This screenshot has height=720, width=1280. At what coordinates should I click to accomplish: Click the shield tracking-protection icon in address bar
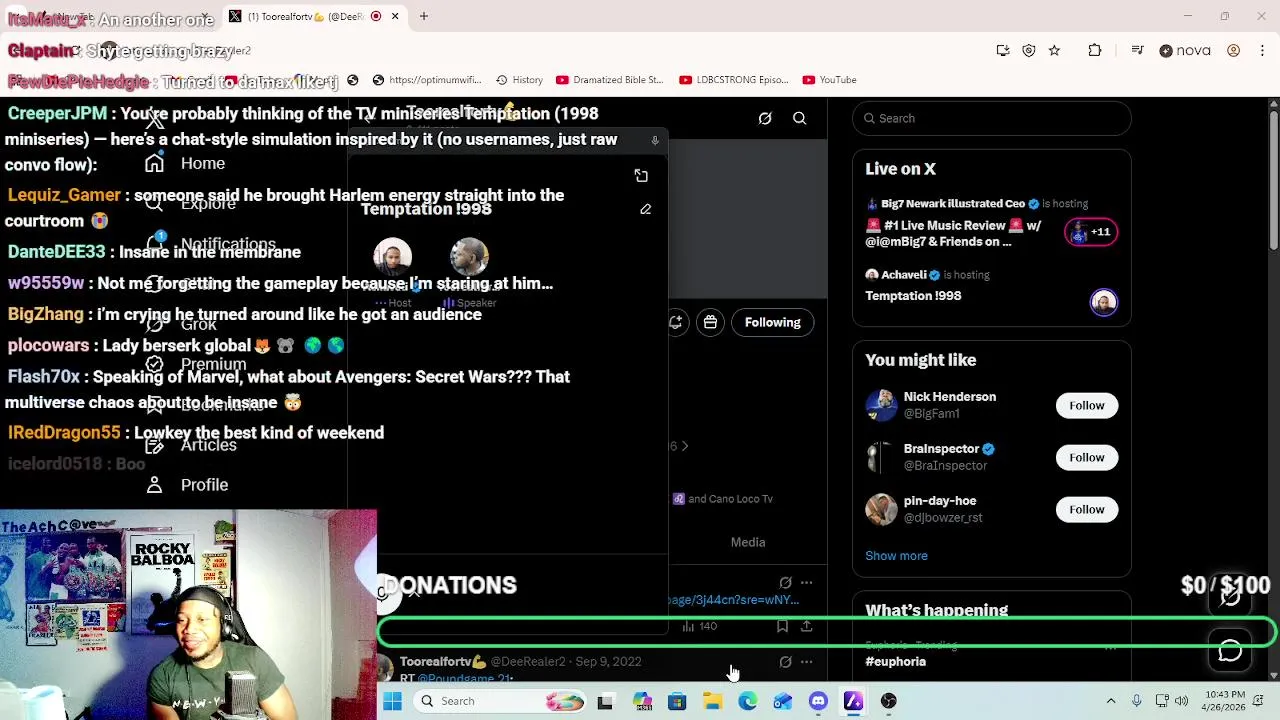(1029, 51)
